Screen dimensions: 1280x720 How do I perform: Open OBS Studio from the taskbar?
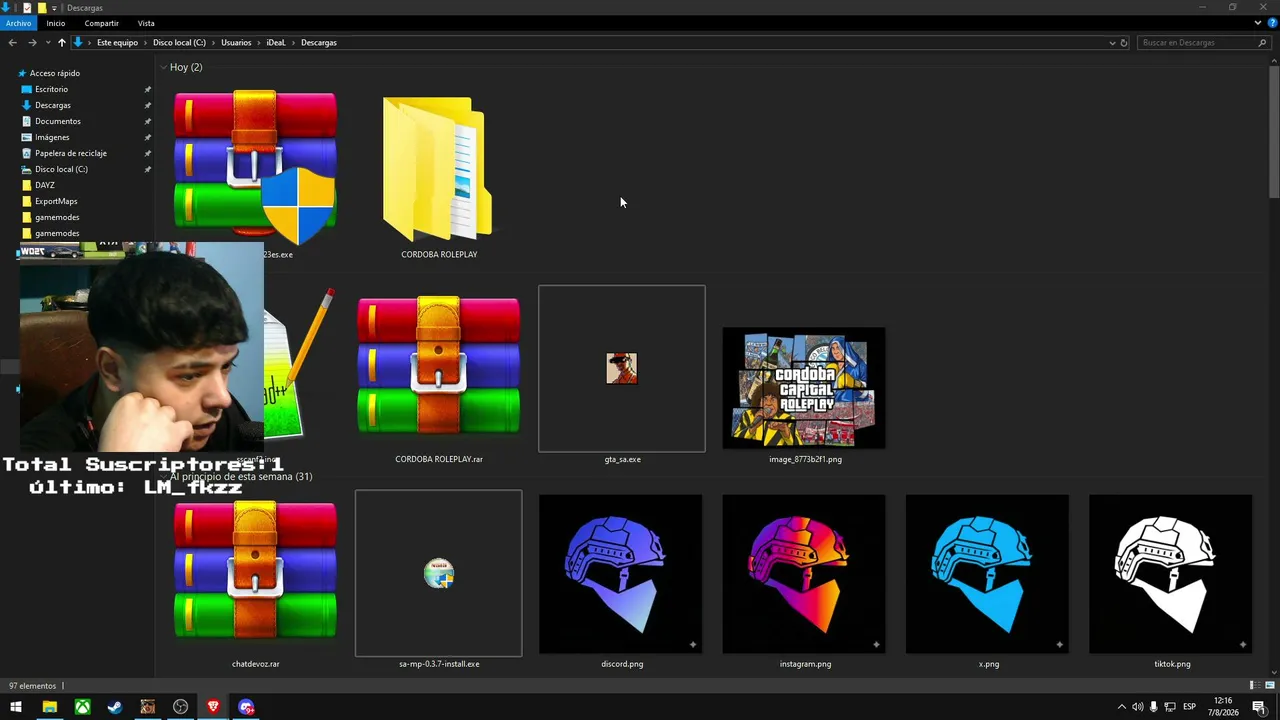[x=180, y=707]
